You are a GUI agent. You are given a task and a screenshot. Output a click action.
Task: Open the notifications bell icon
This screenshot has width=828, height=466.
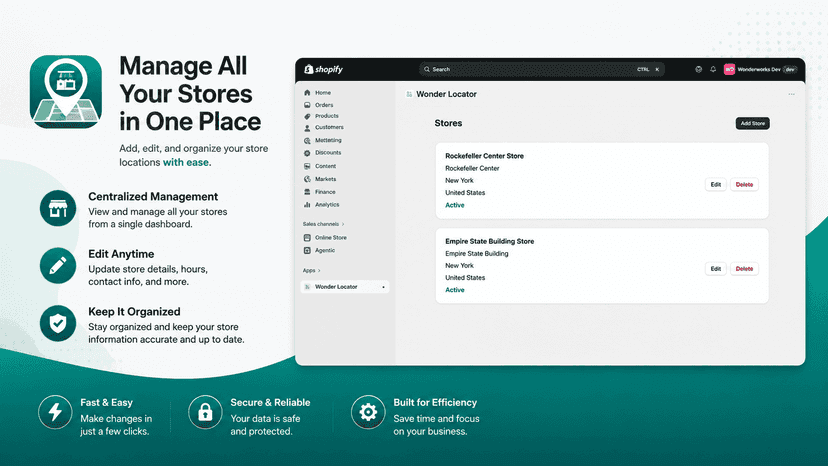point(713,69)
